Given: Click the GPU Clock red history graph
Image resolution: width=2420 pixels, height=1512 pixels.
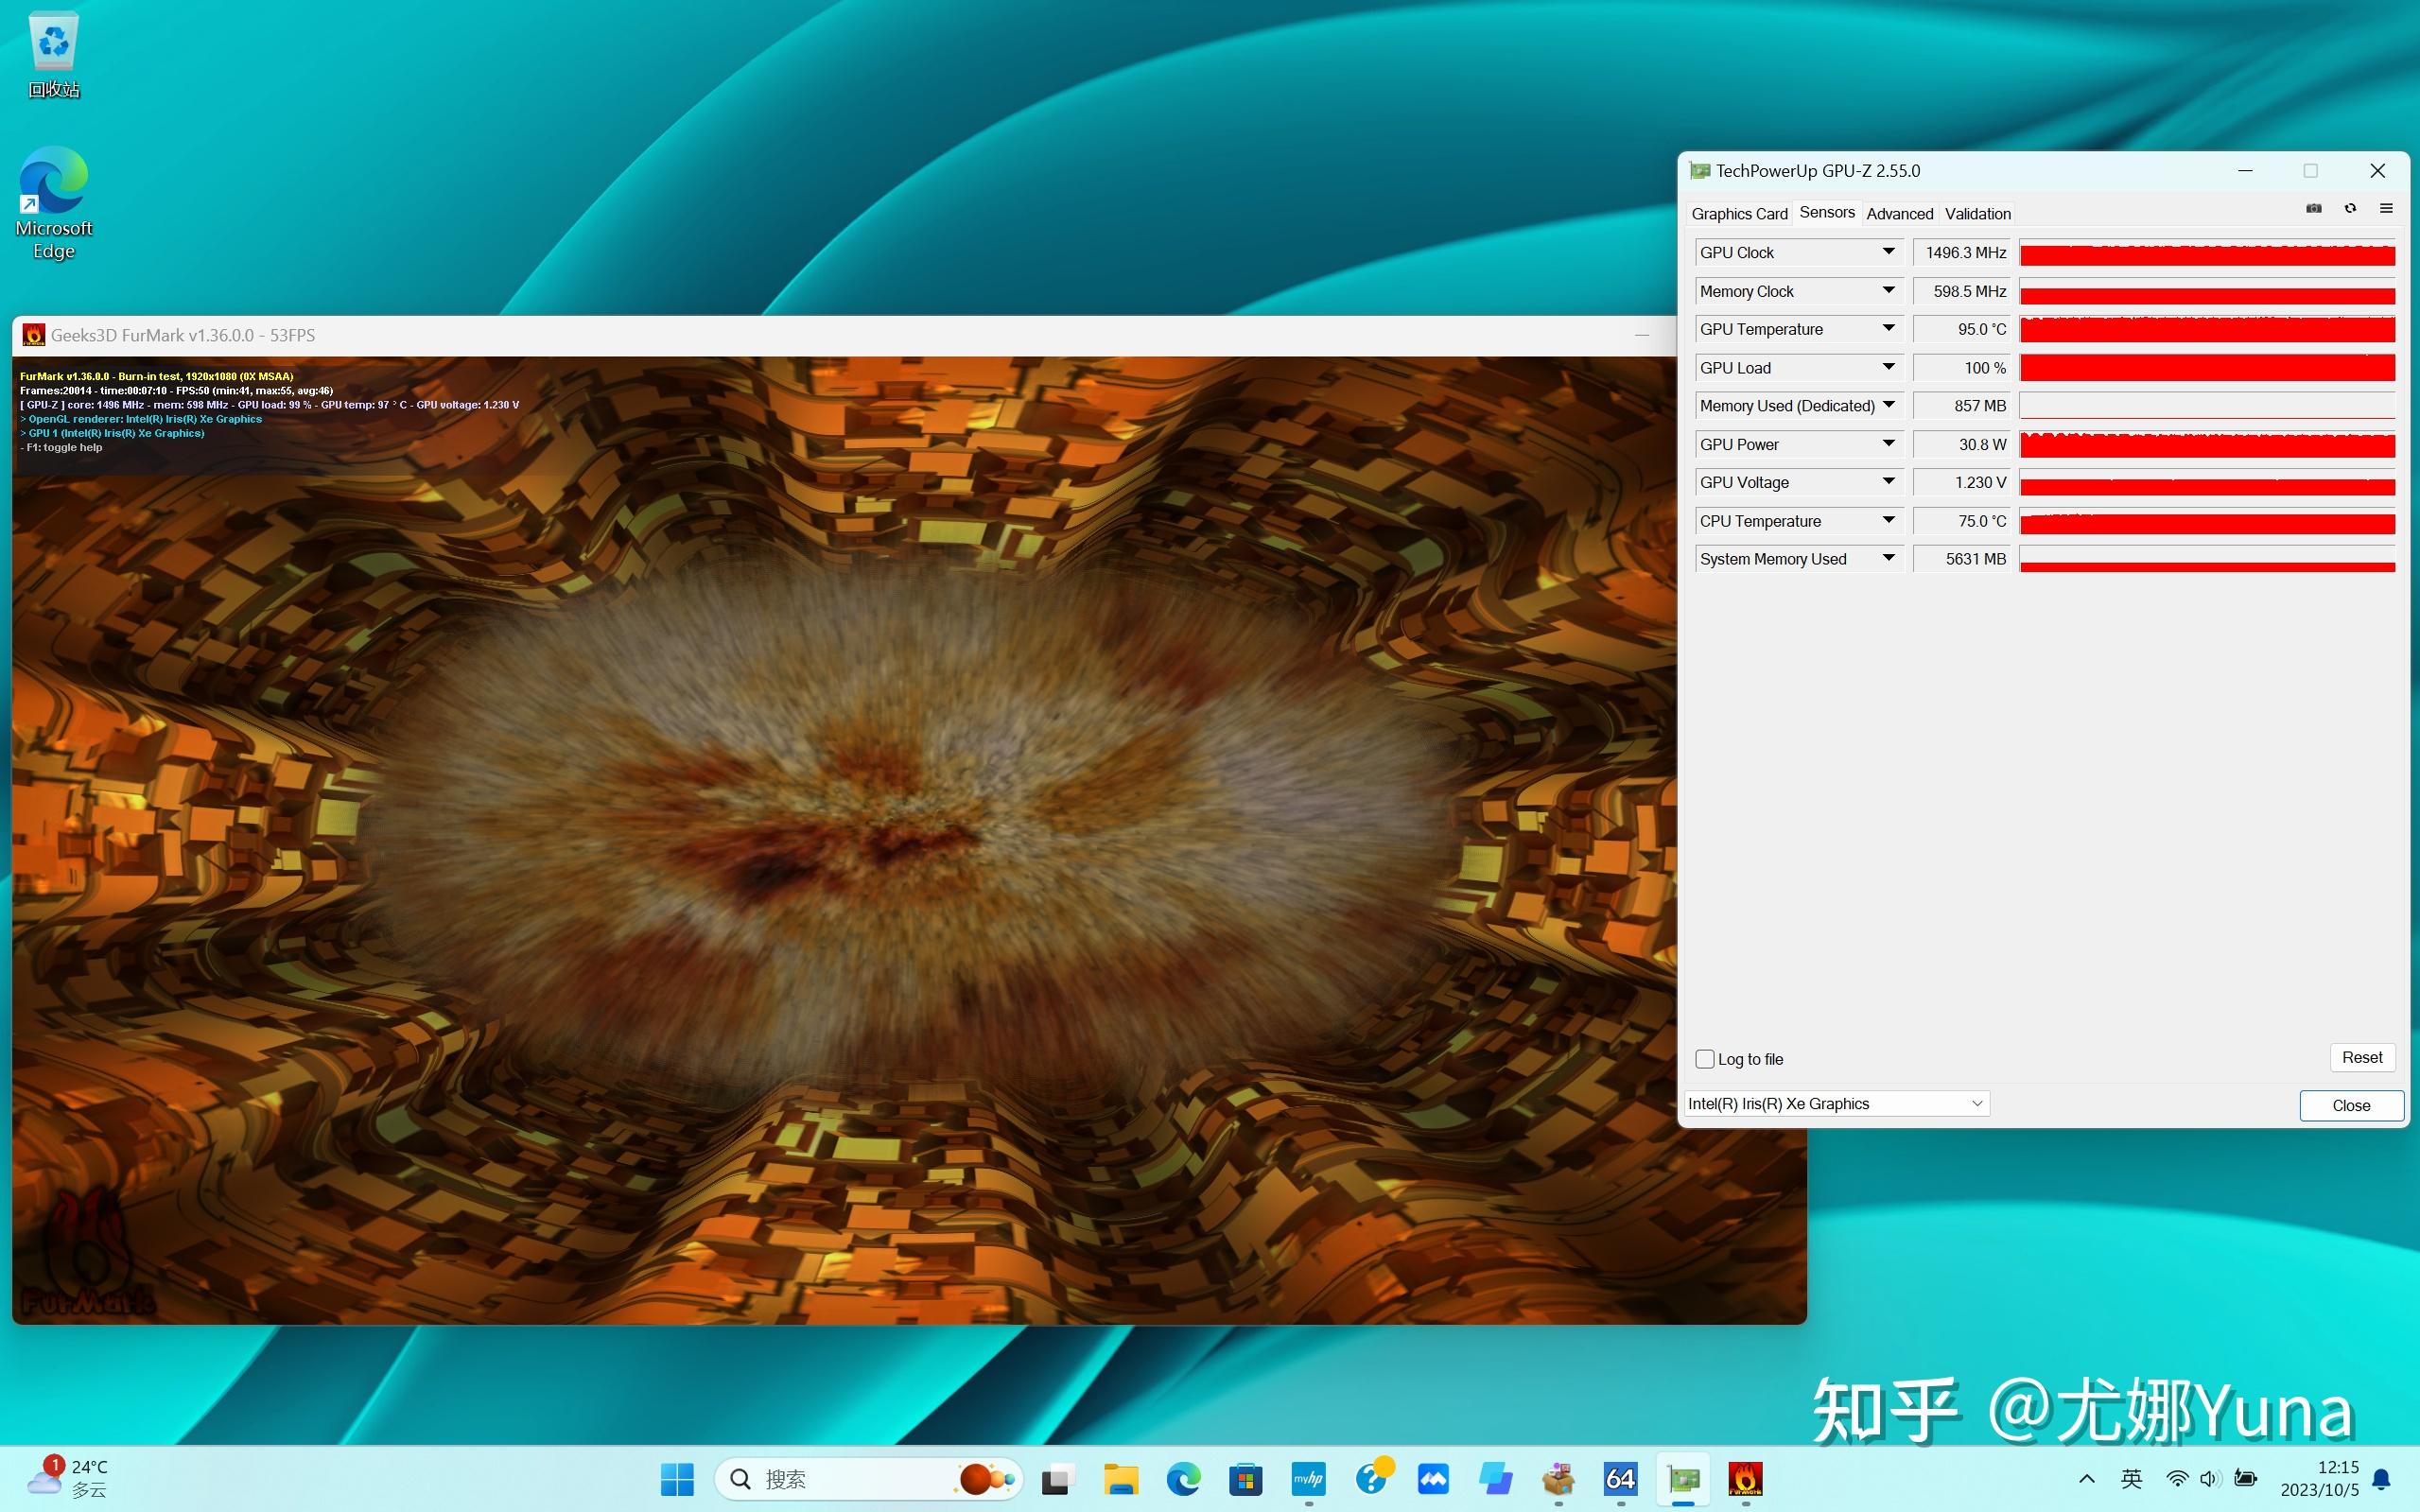Looking at the screenshot, I should click(x=2207, y=253).
